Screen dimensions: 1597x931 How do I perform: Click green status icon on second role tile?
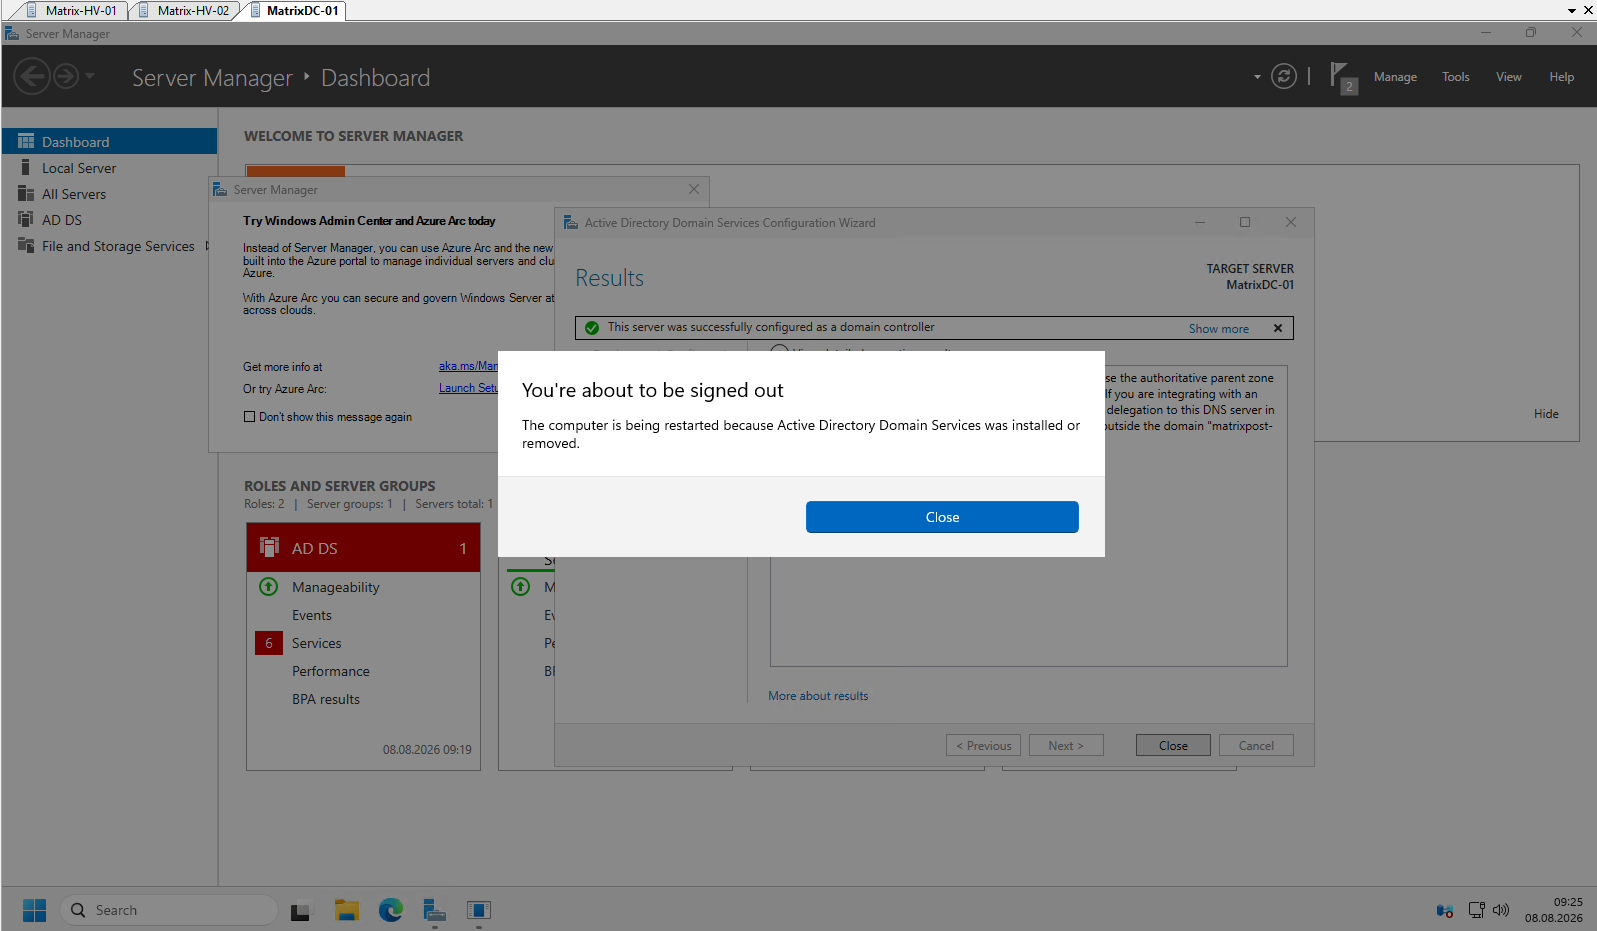click(520, 587)
